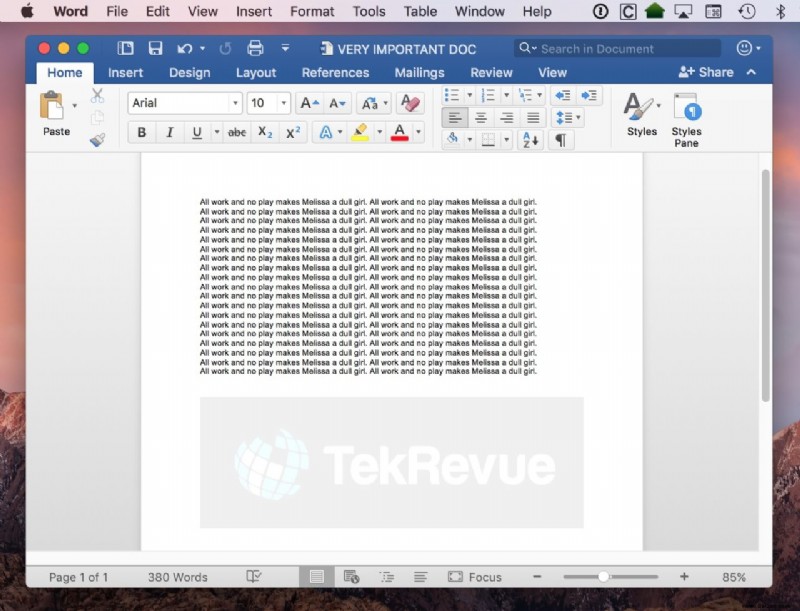Center align the paragraph

(x=481, y=118)
